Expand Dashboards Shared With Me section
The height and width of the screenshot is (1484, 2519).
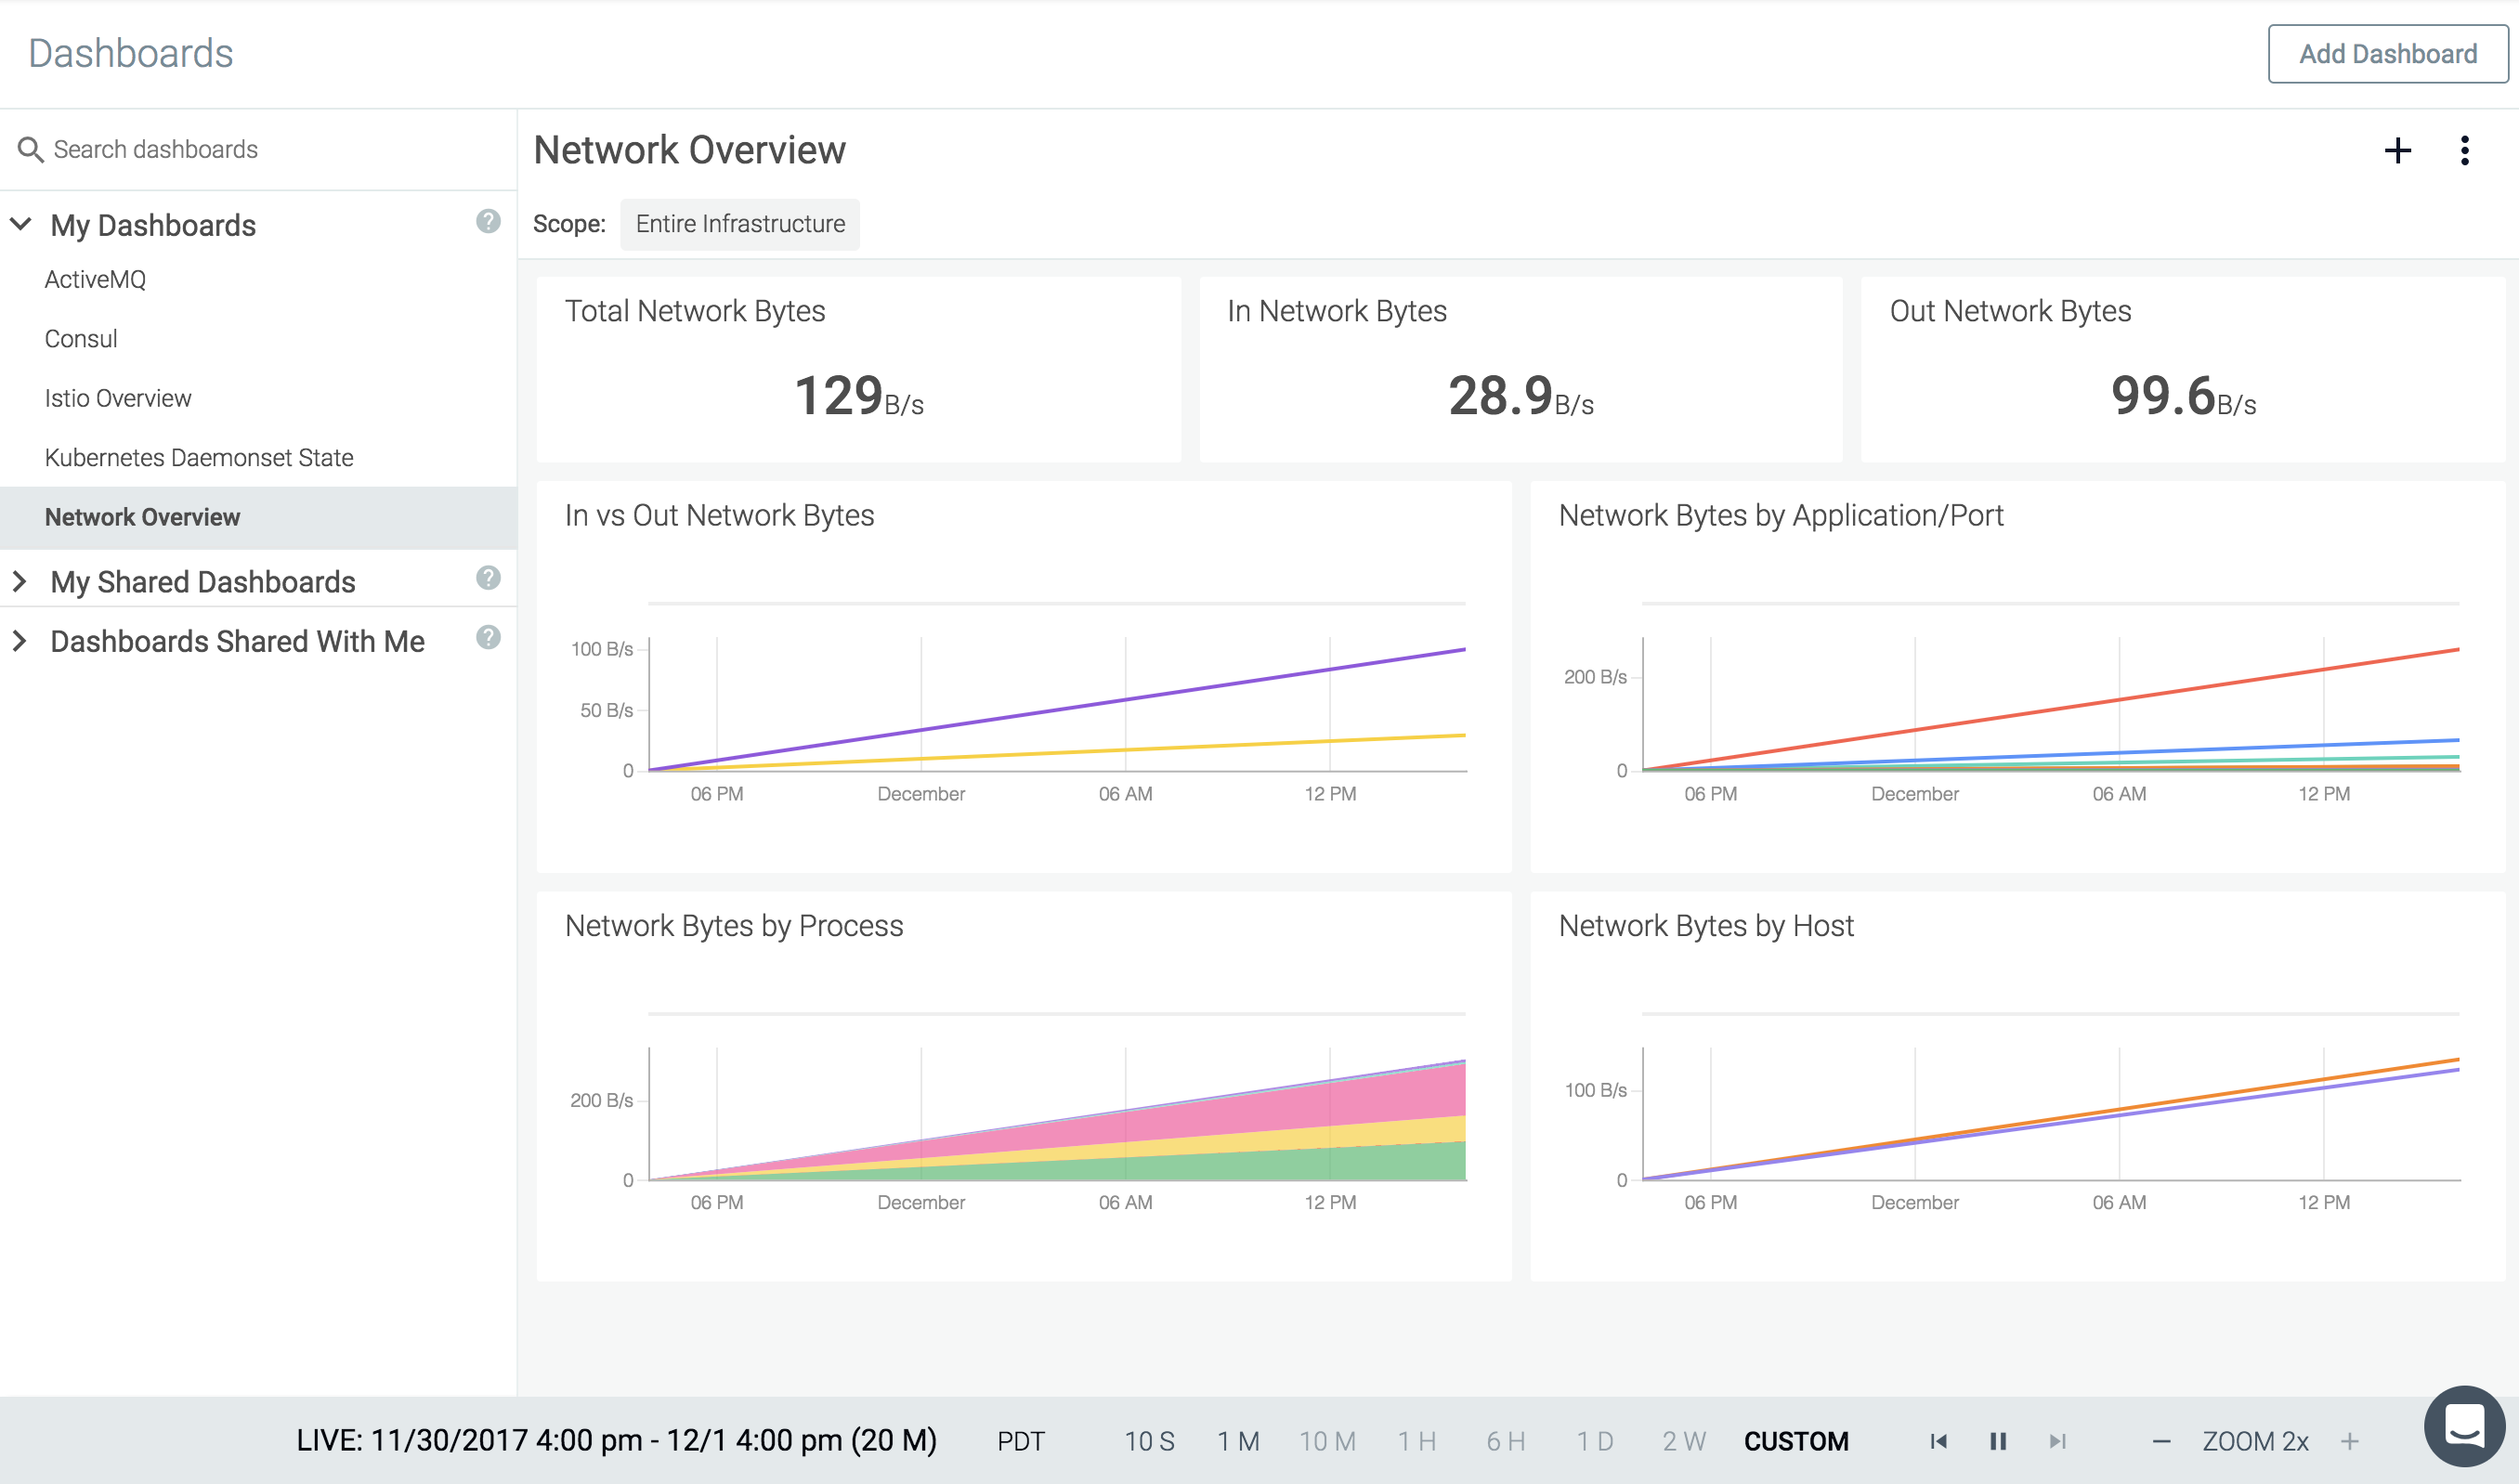pyautogui.click(x=19, y=641)
